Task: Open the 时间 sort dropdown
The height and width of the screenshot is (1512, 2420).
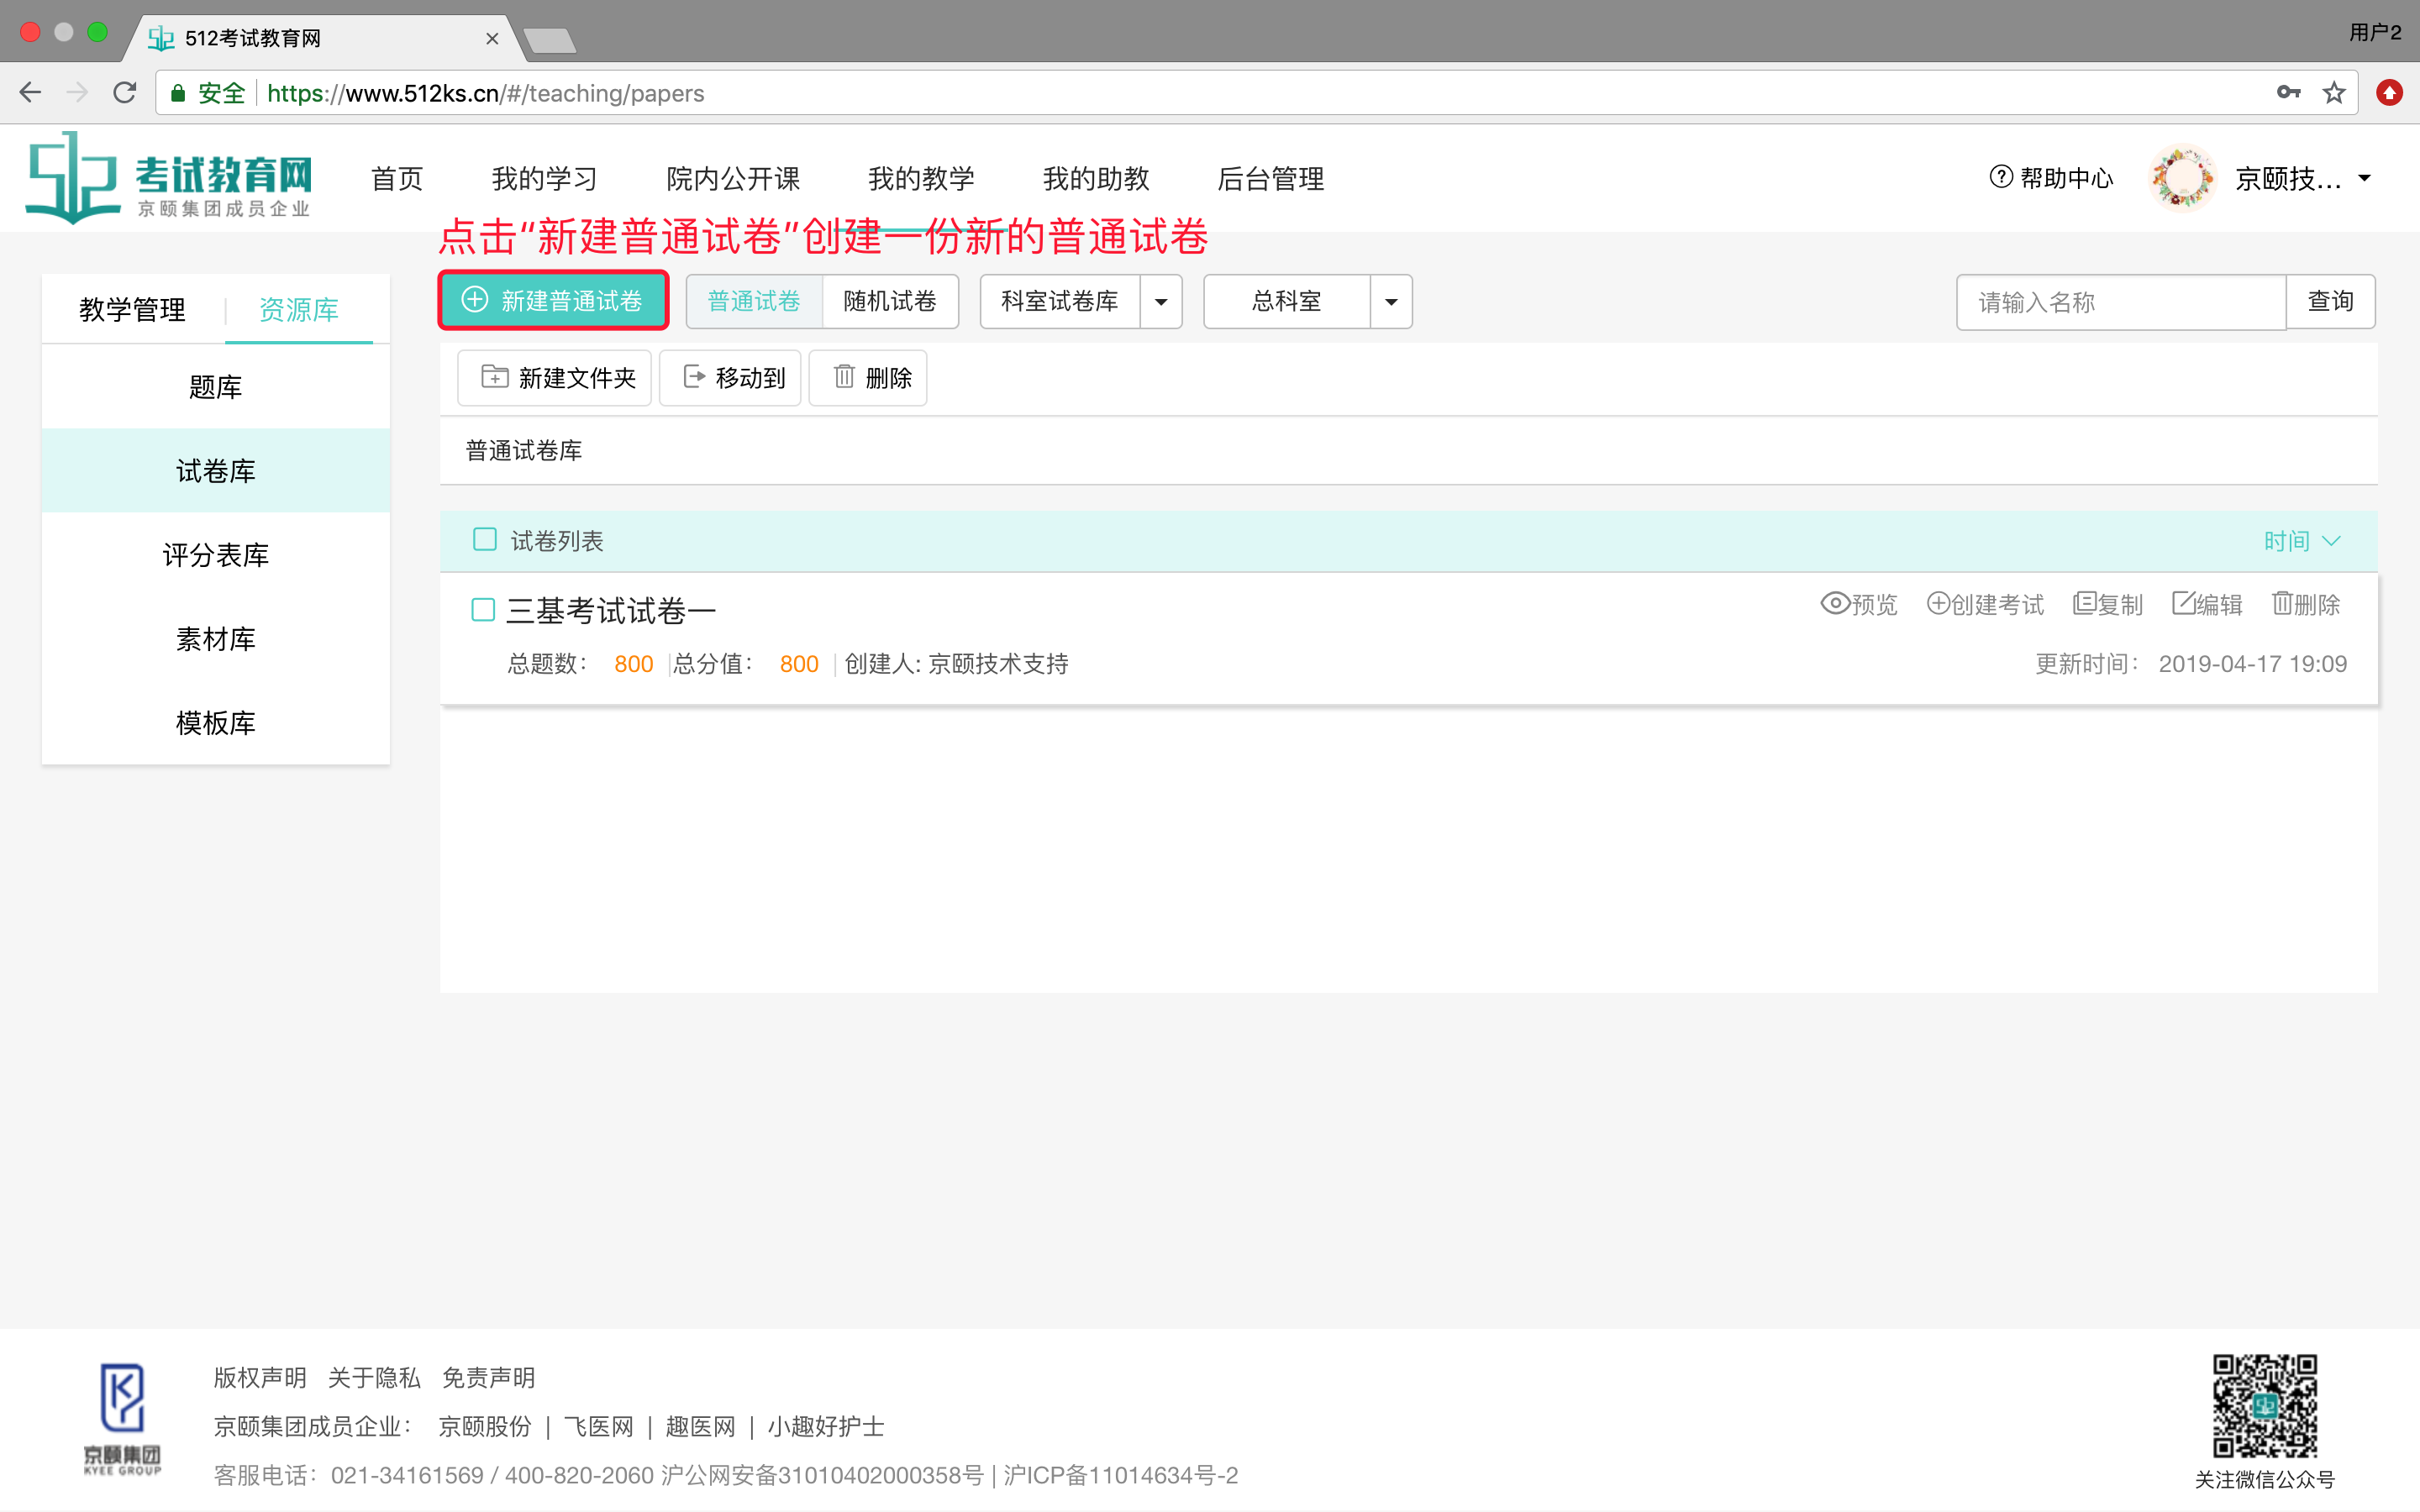Action: click(x=2301, y=541)
